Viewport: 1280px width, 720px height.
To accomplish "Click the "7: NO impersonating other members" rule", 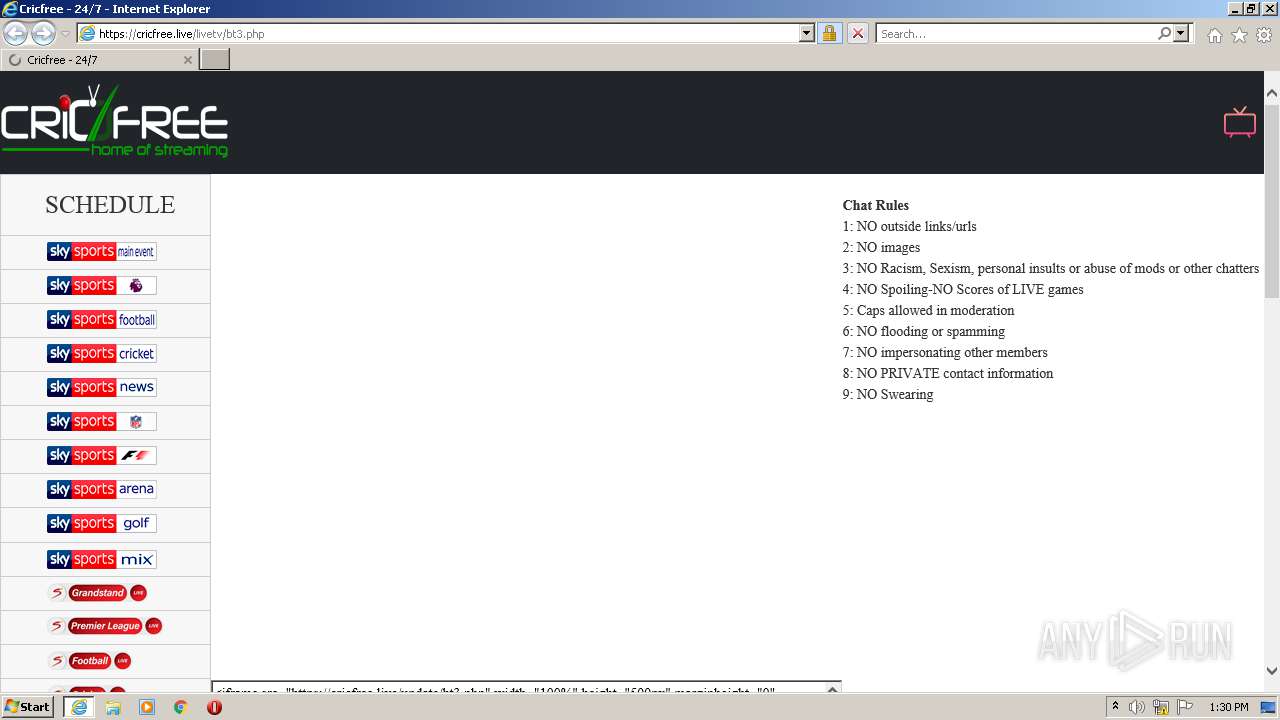I will (x=945, y=353).
